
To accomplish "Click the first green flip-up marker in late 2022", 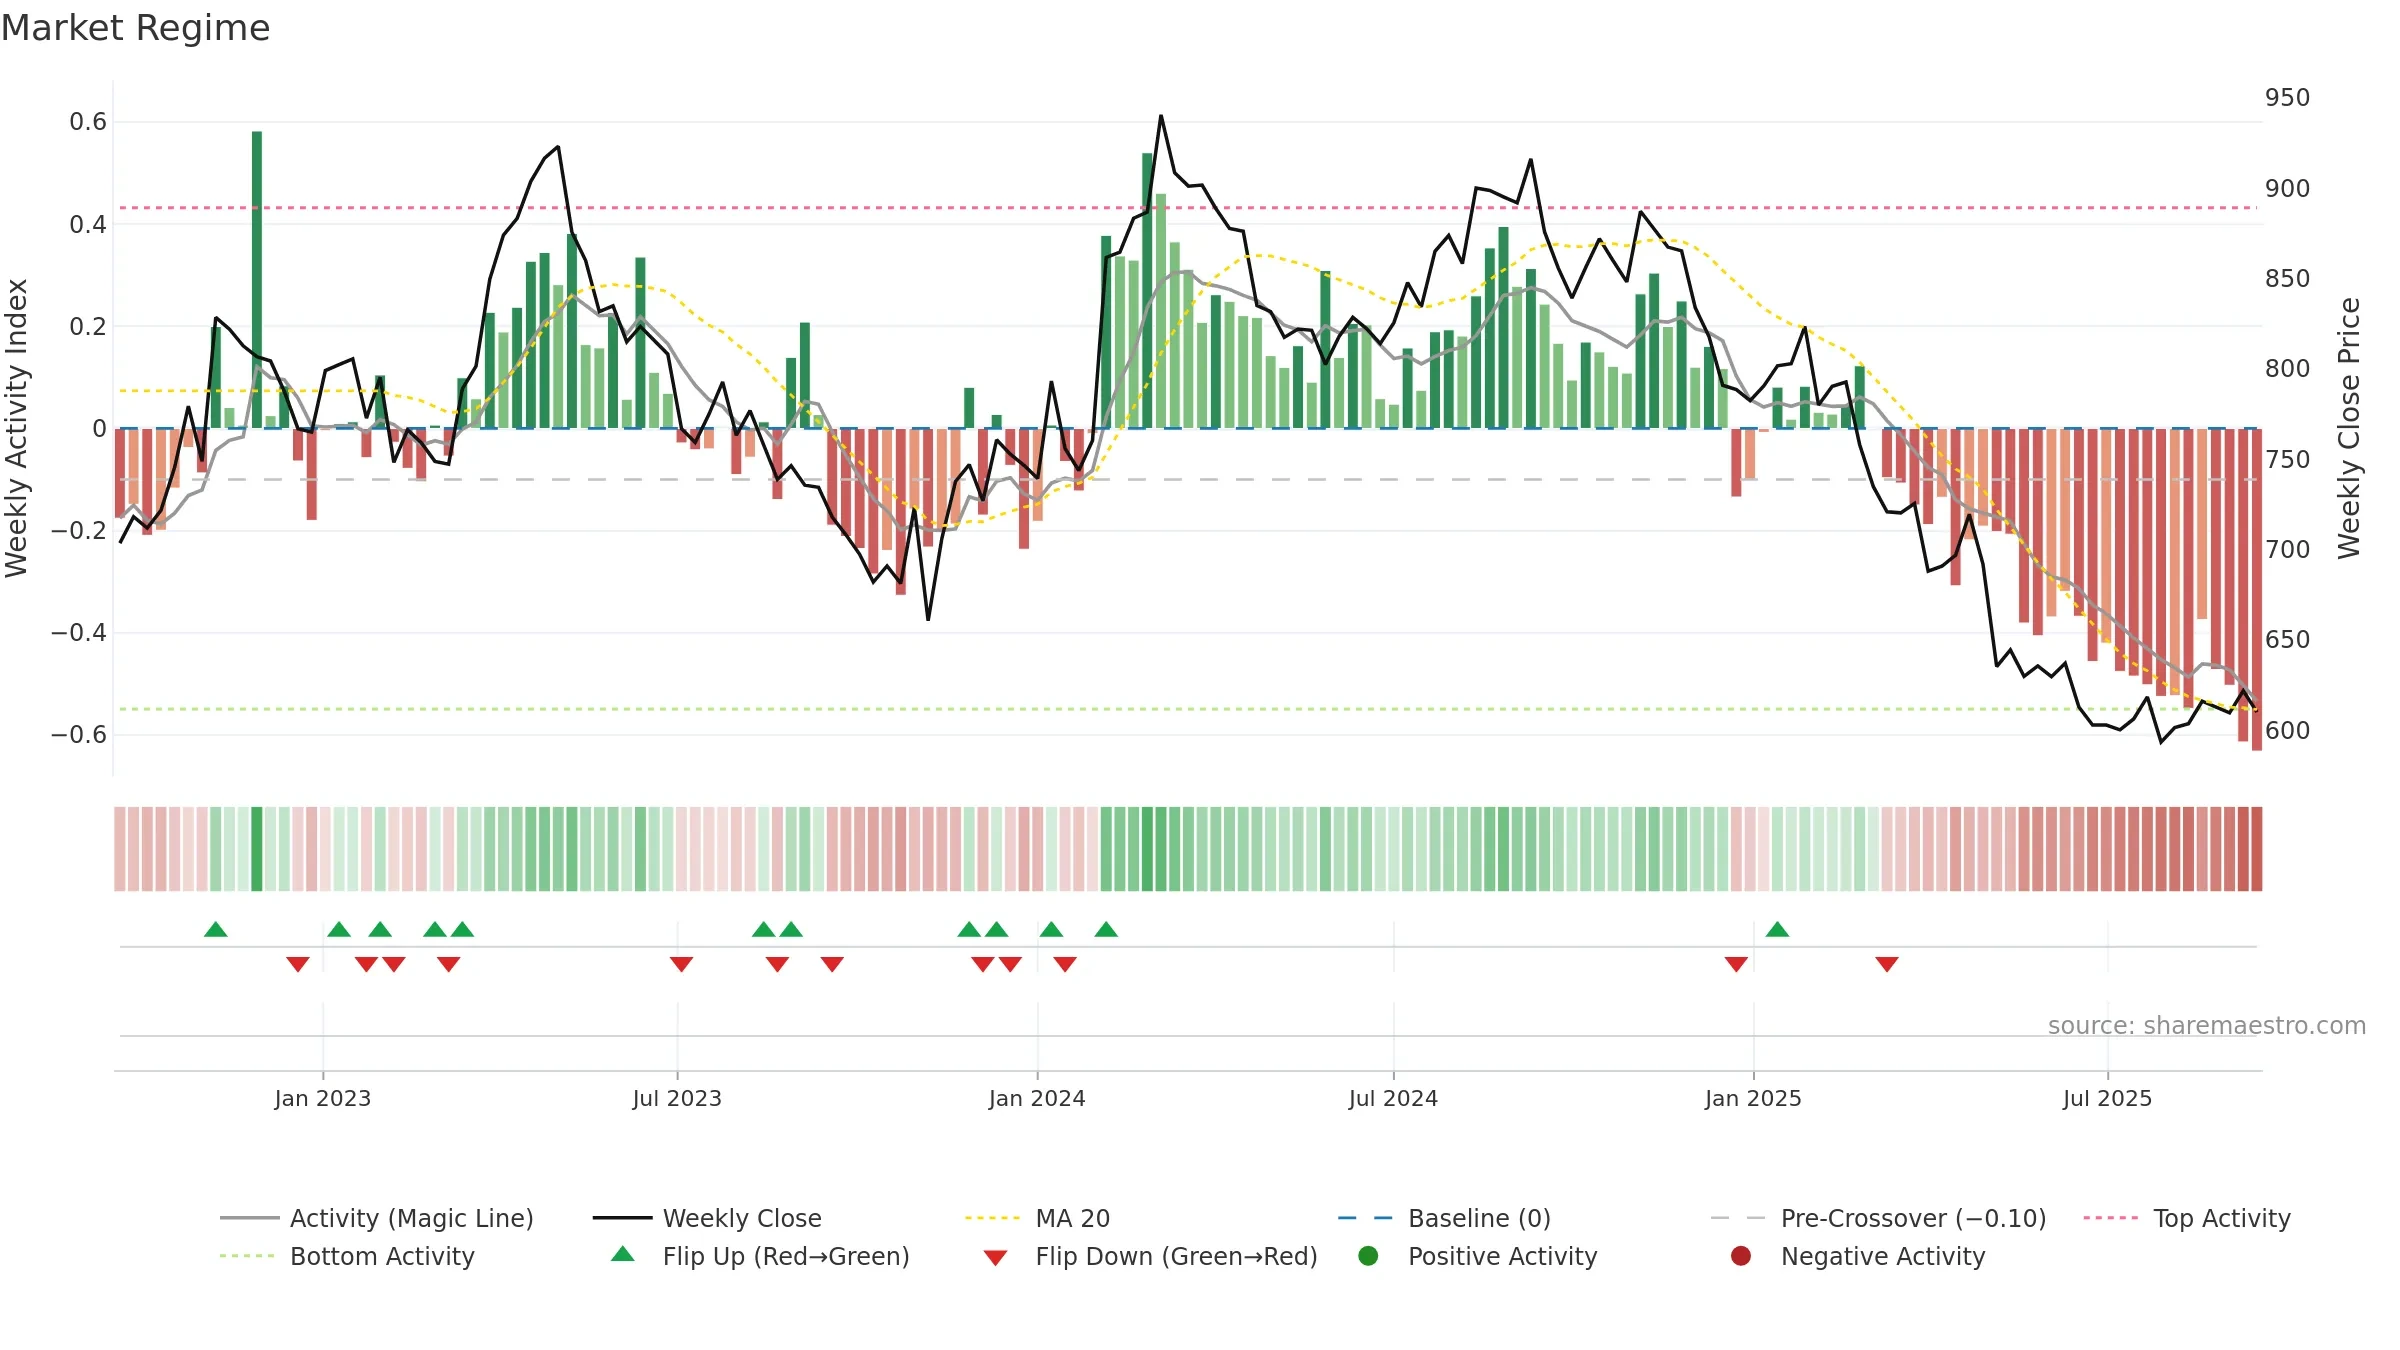I will point(216,929).
